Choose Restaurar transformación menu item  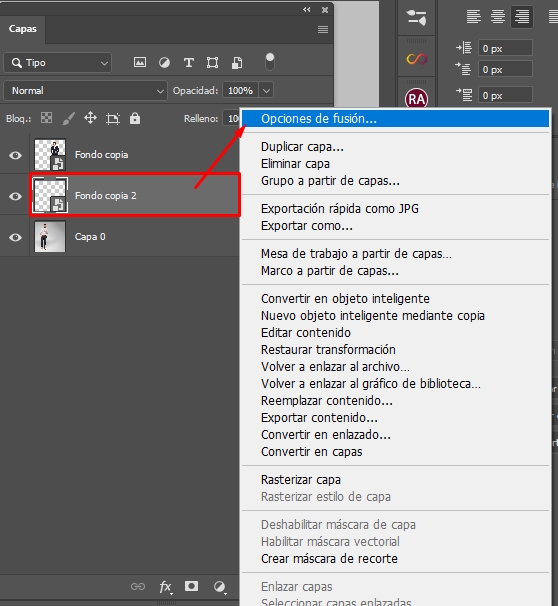(396, 350)
